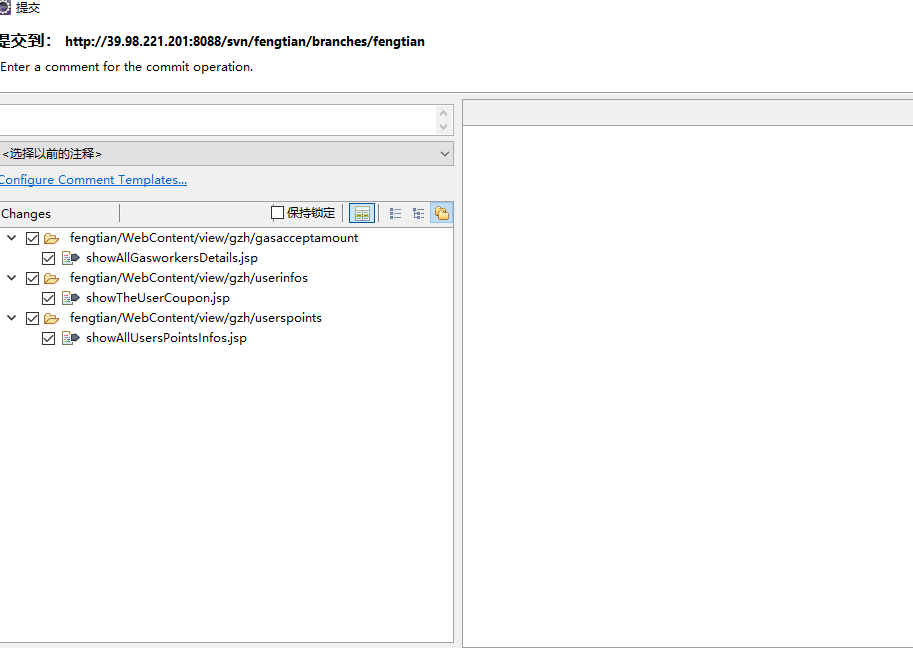Enable the 保持锁定 keep locks checkbox

(x=278, y=213)
